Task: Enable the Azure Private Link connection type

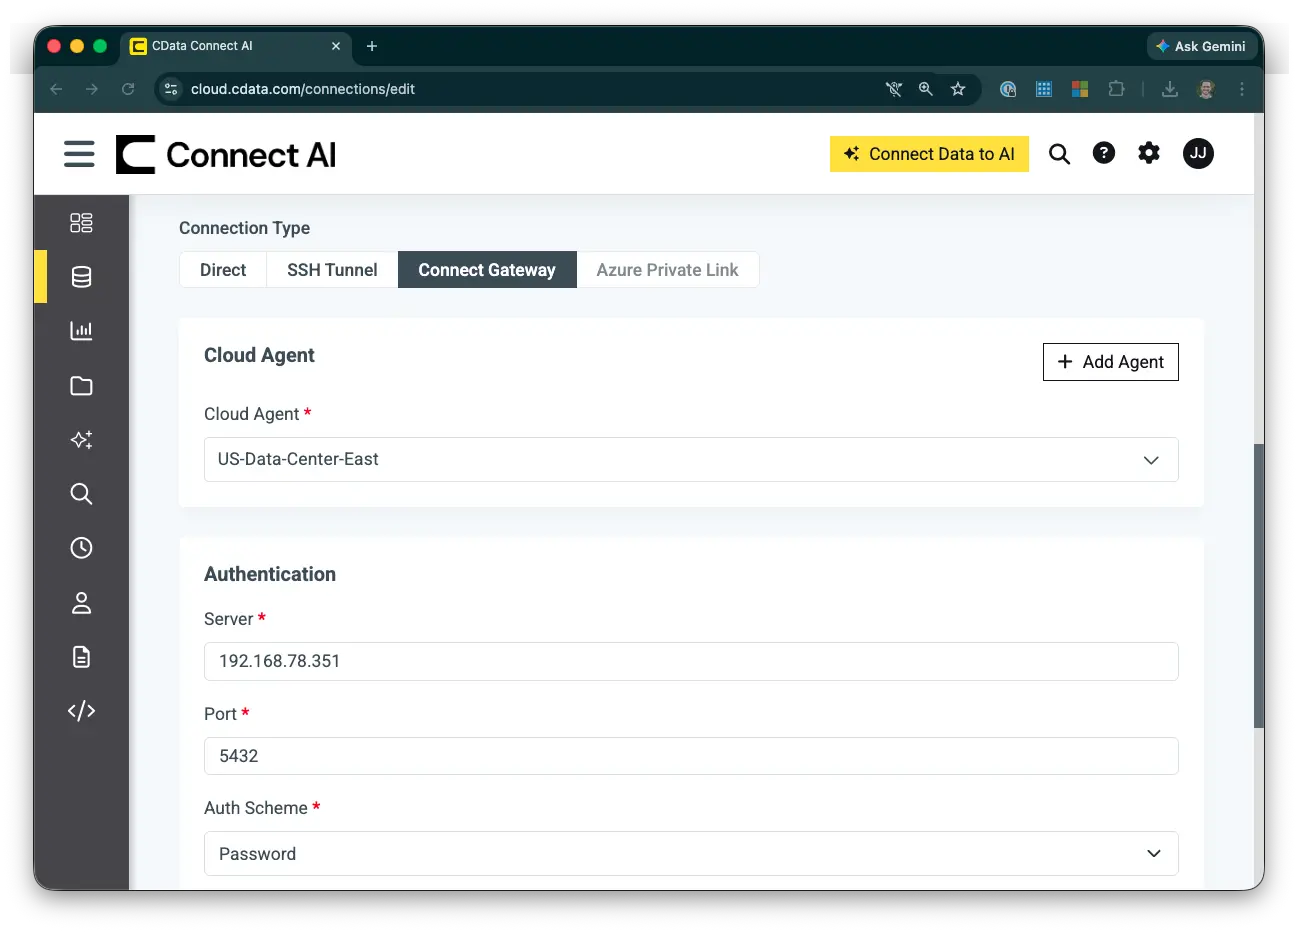Action: click(668, 269)
